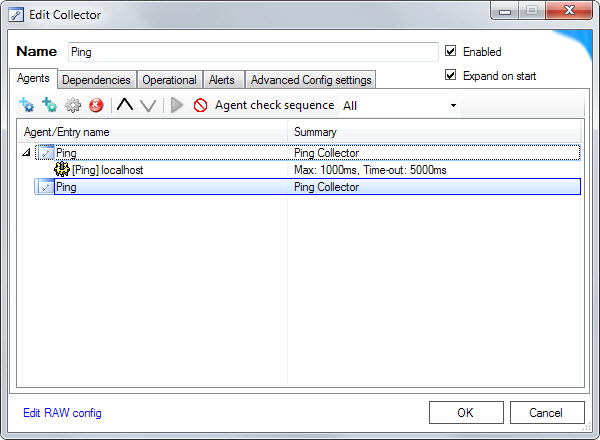The width and height of the screenshot is (600, 440).
Task: Click the Max: 1000ms, Time-out: 5000ms summary
Action: pos(370,170)
